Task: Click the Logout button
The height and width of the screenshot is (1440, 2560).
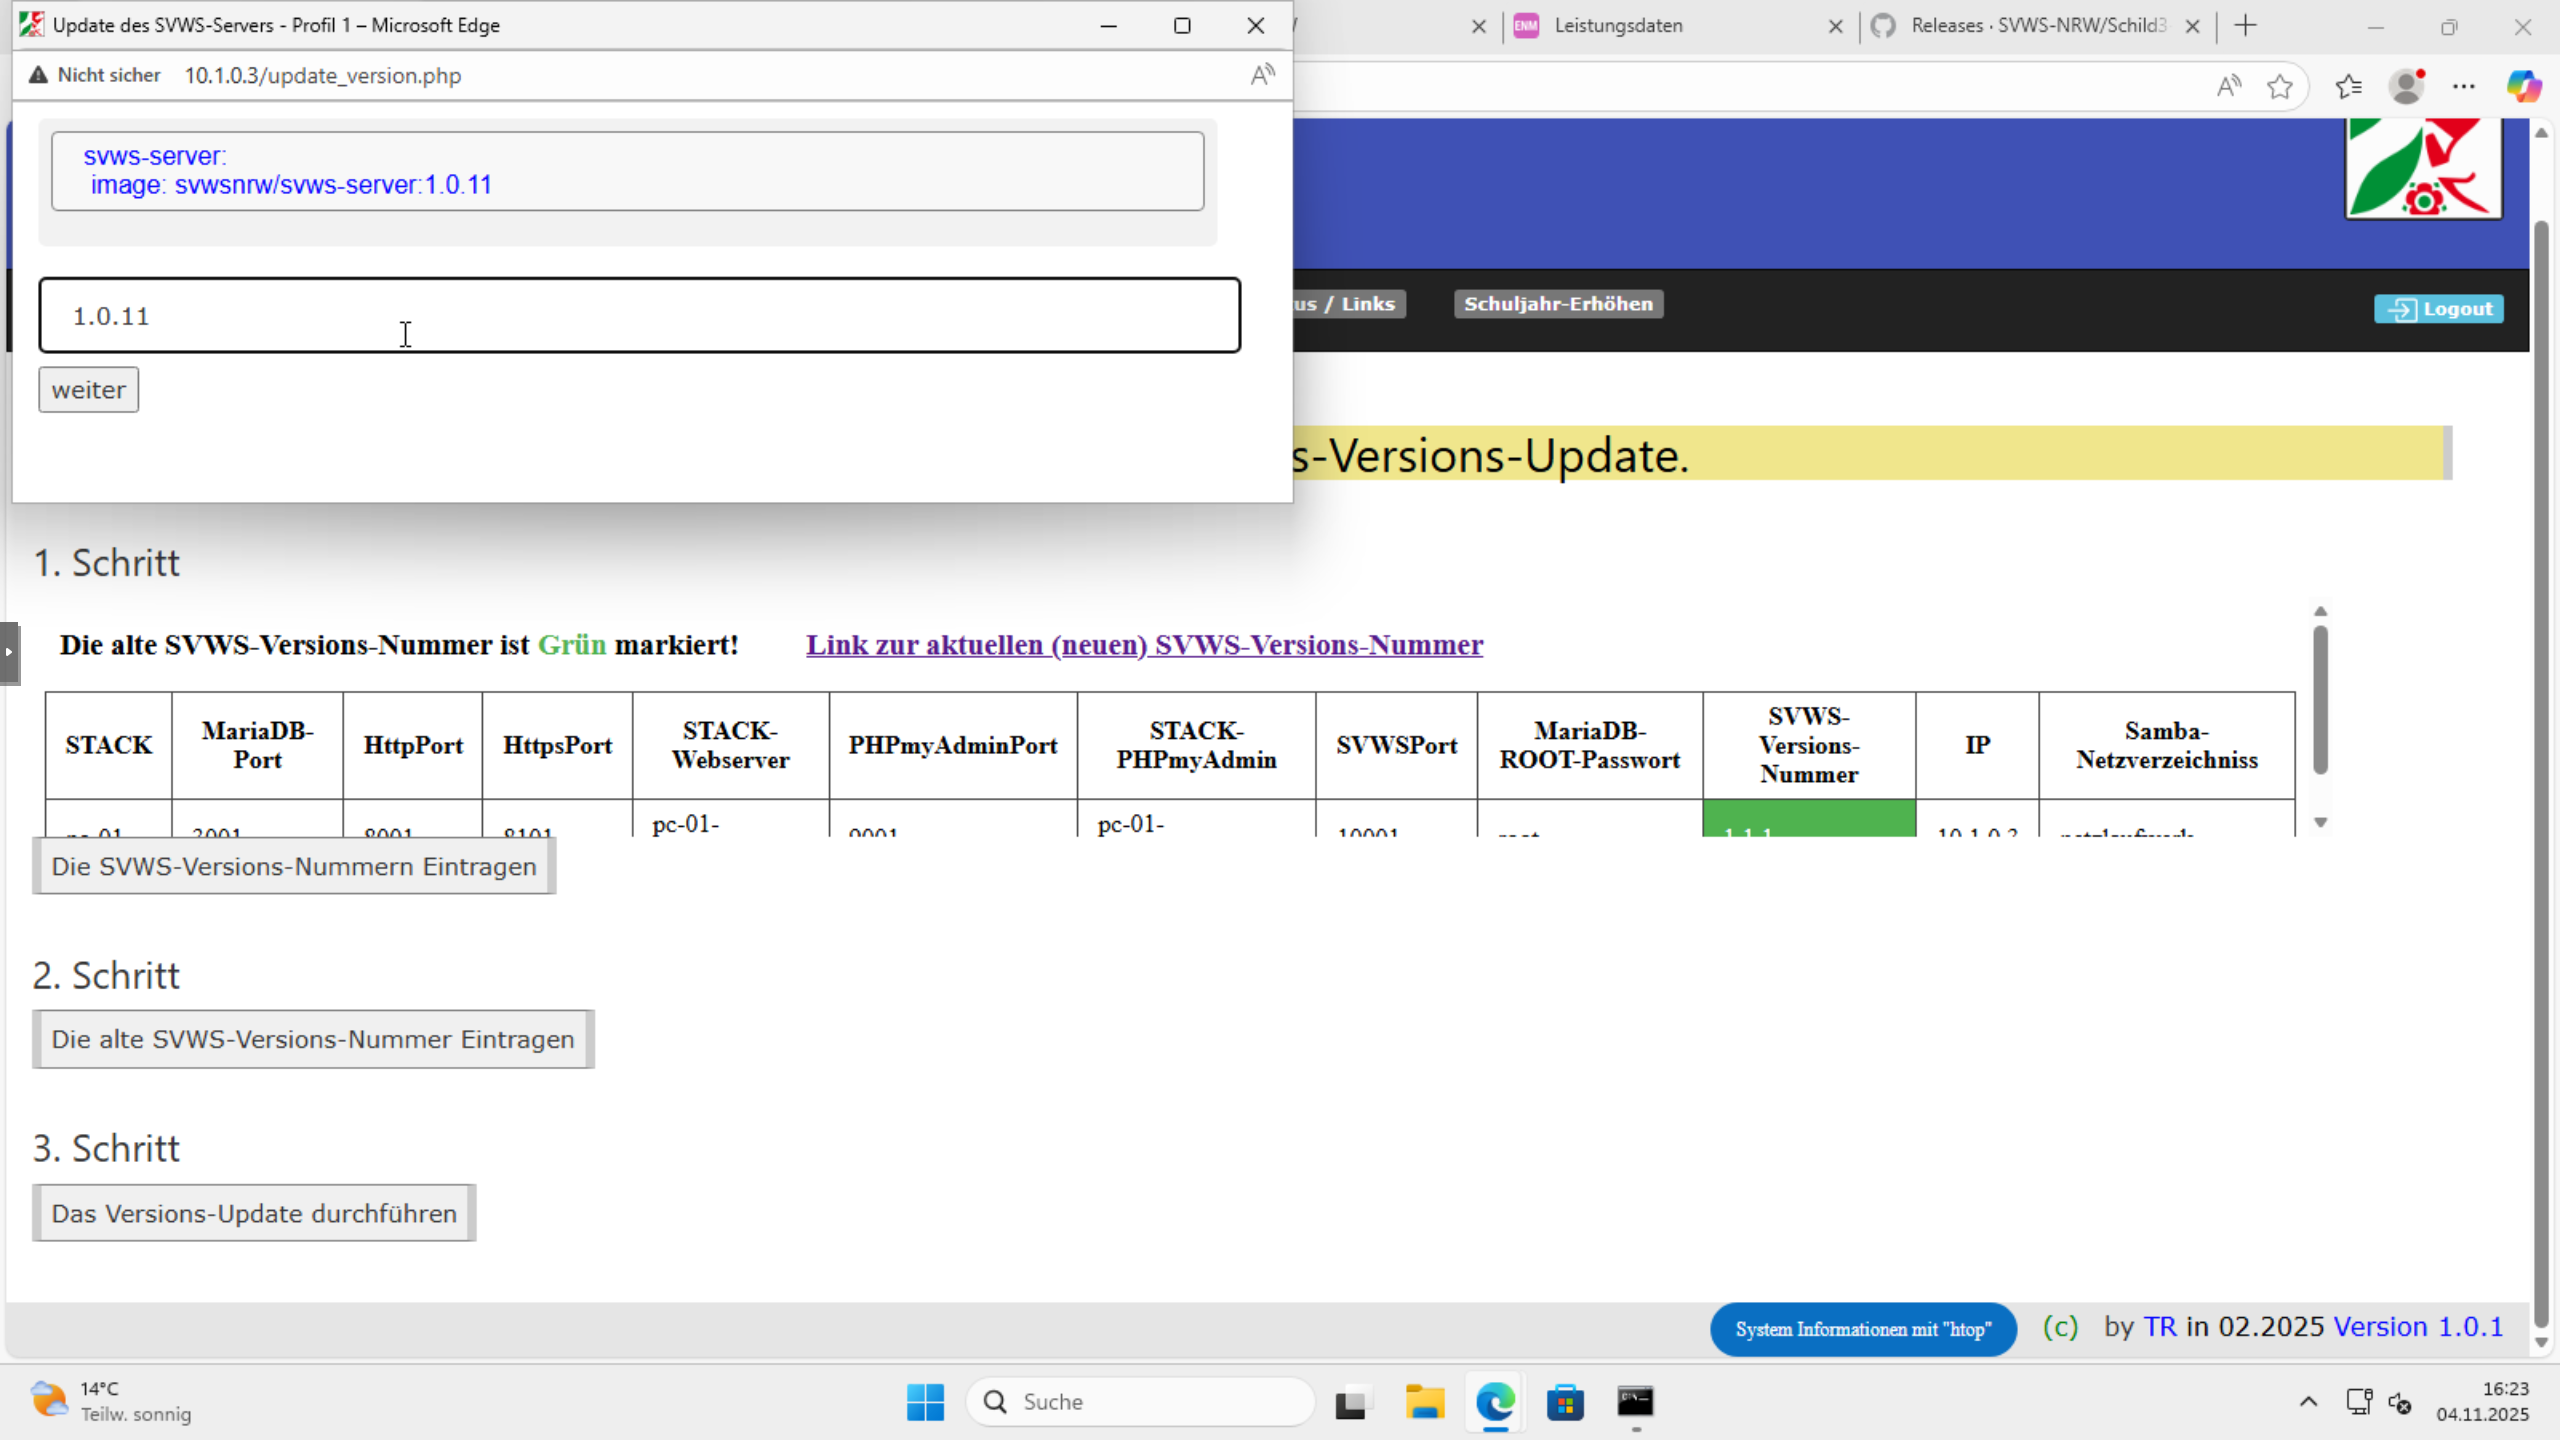Action: click(x=2439, y=309)
